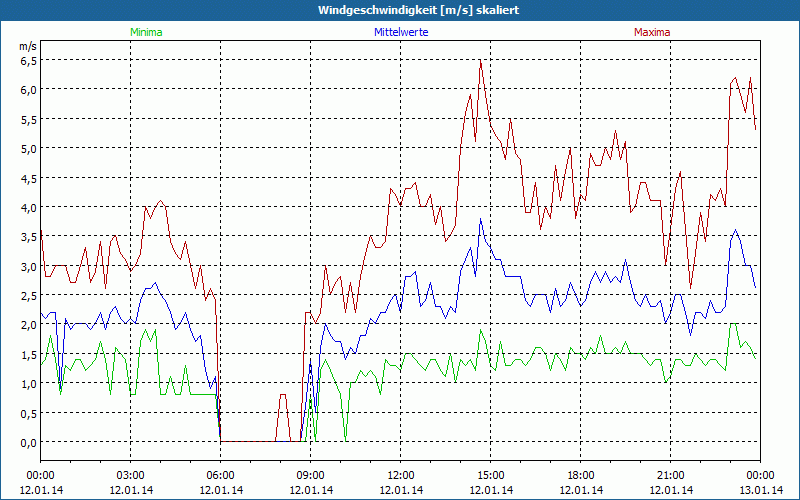Click the 0,5 y-axis value
800x500 pixels.
pyautogui.click(x=29, y=413)
